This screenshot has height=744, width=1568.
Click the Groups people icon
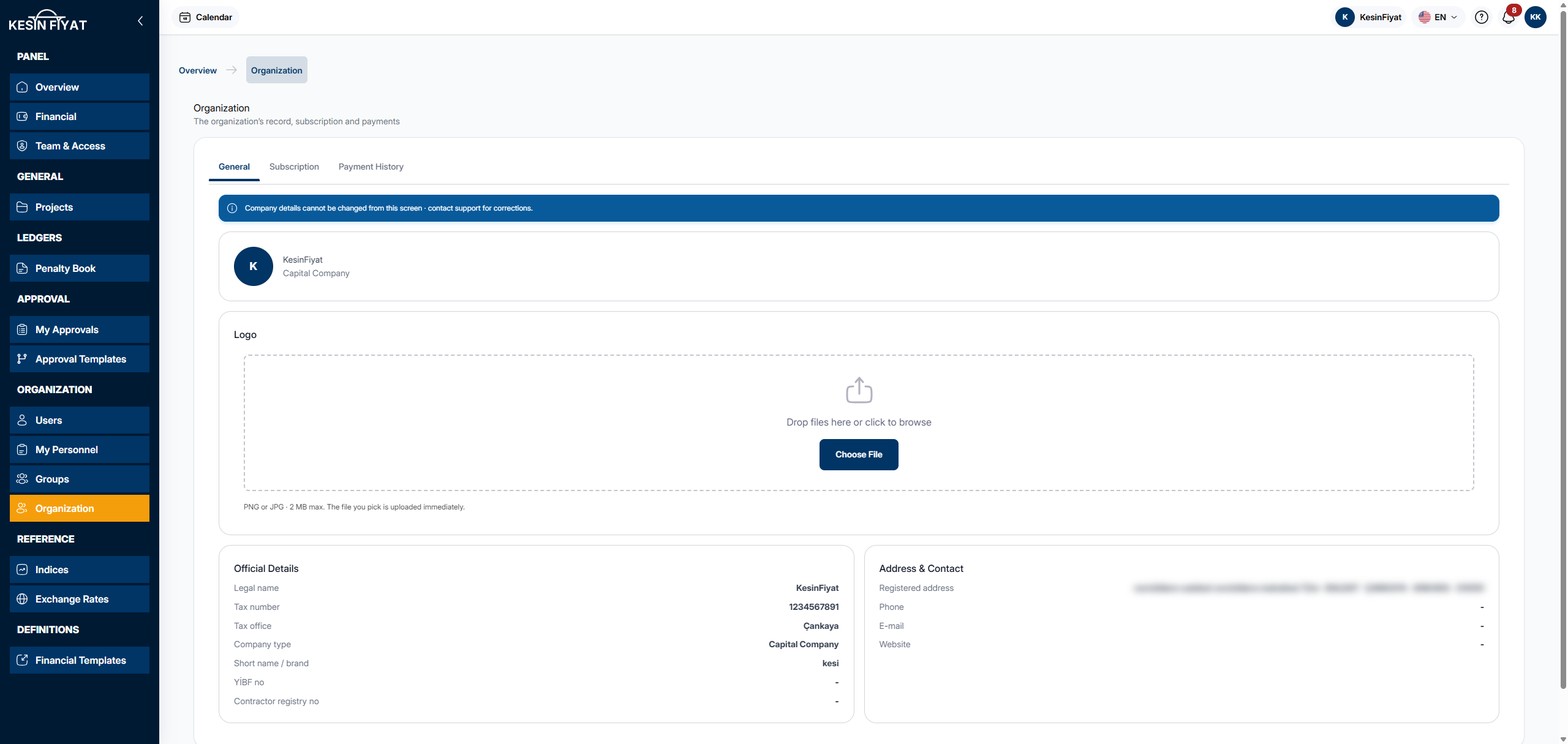23,479
